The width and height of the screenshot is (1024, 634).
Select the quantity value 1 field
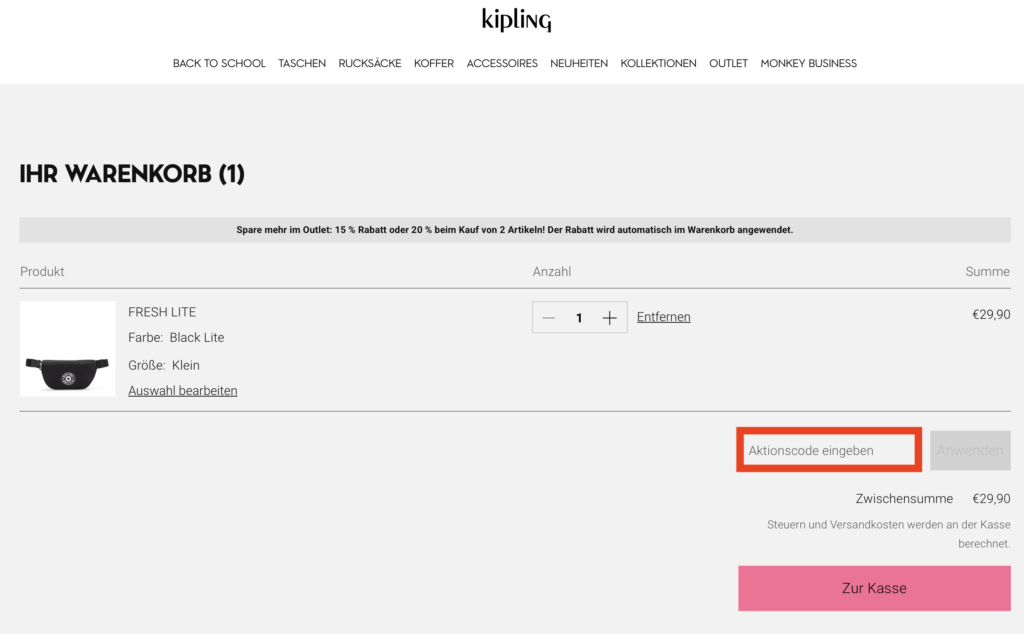[579, 318]
